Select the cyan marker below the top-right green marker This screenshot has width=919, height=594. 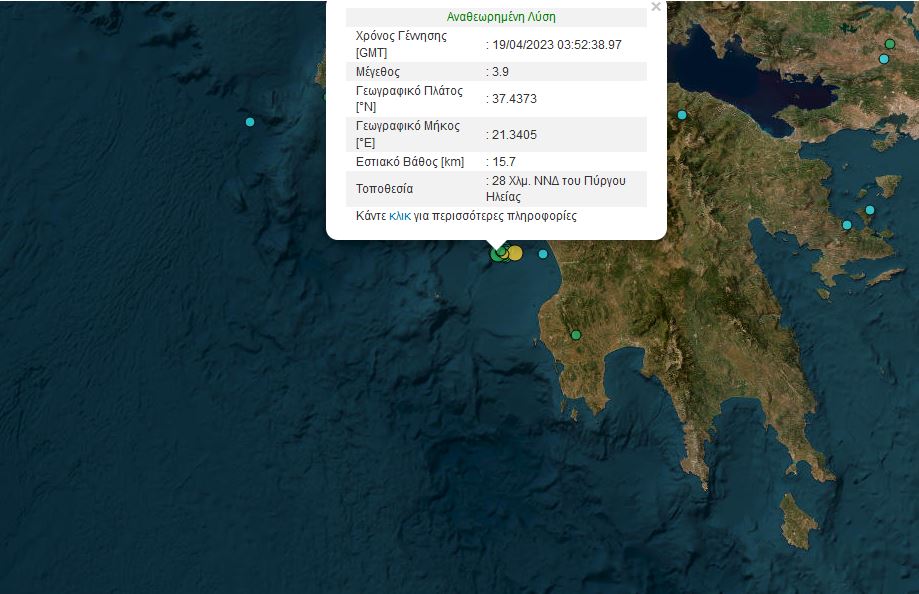pyautogui.click(x=884, y=59)
